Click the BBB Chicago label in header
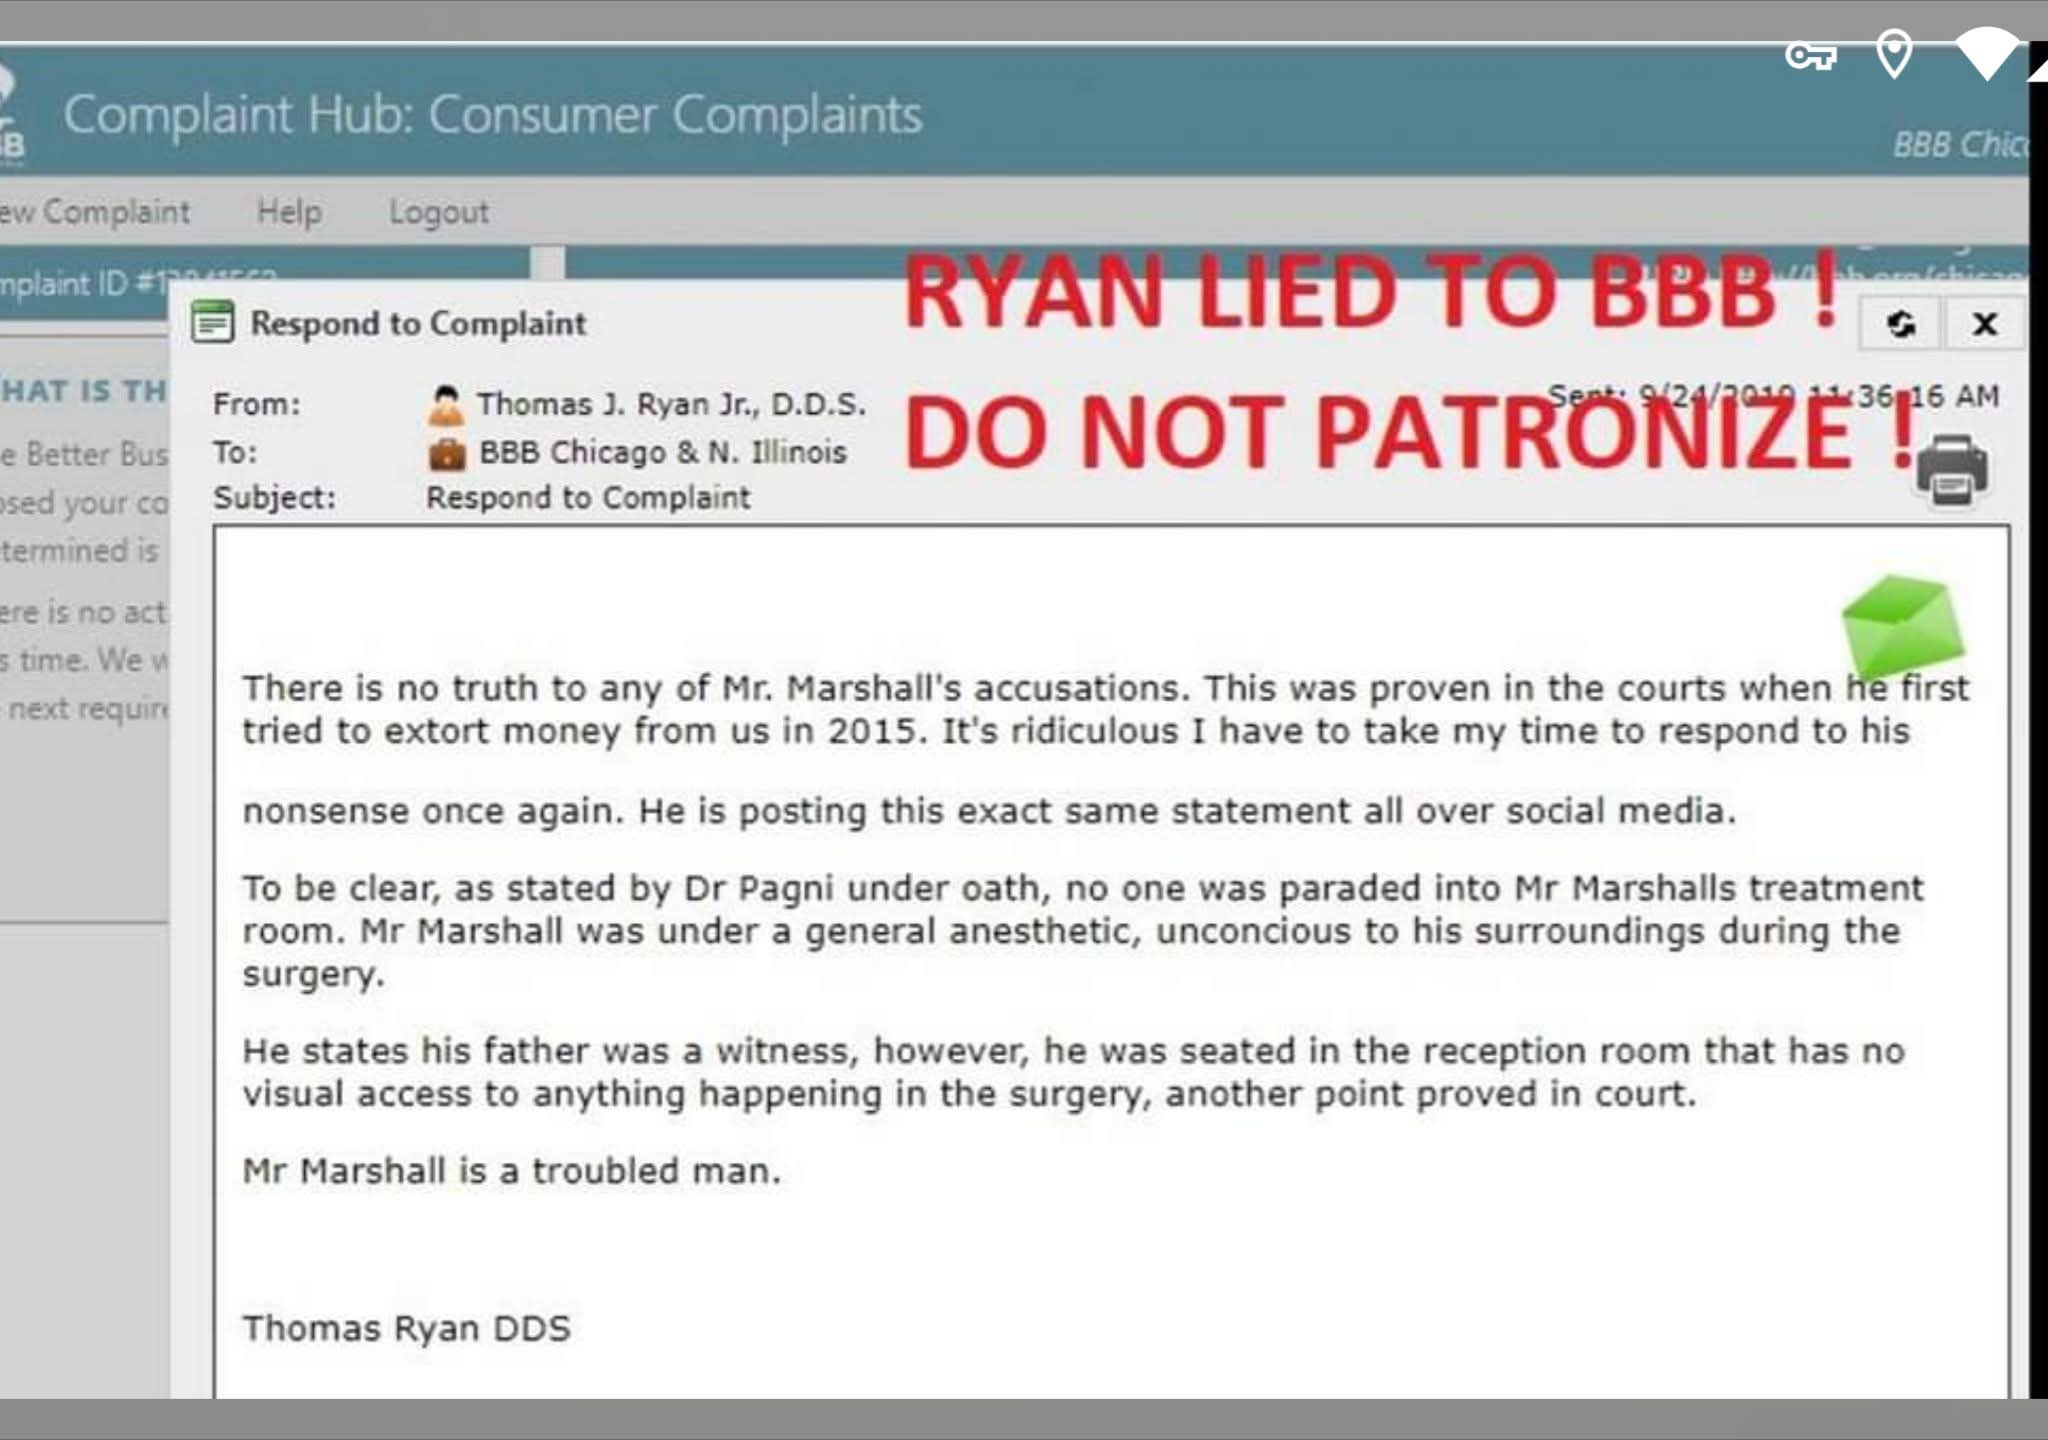Viewport: 2048px width, 1440px height. coord(1960,145)
